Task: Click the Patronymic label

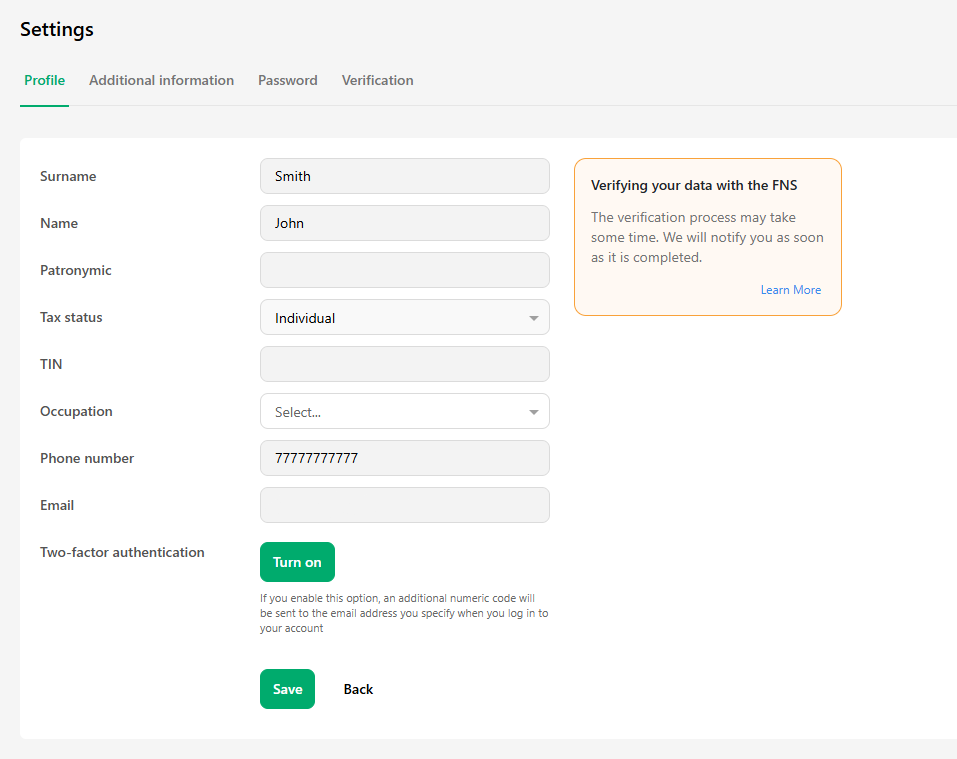Action: coord(76,270)
